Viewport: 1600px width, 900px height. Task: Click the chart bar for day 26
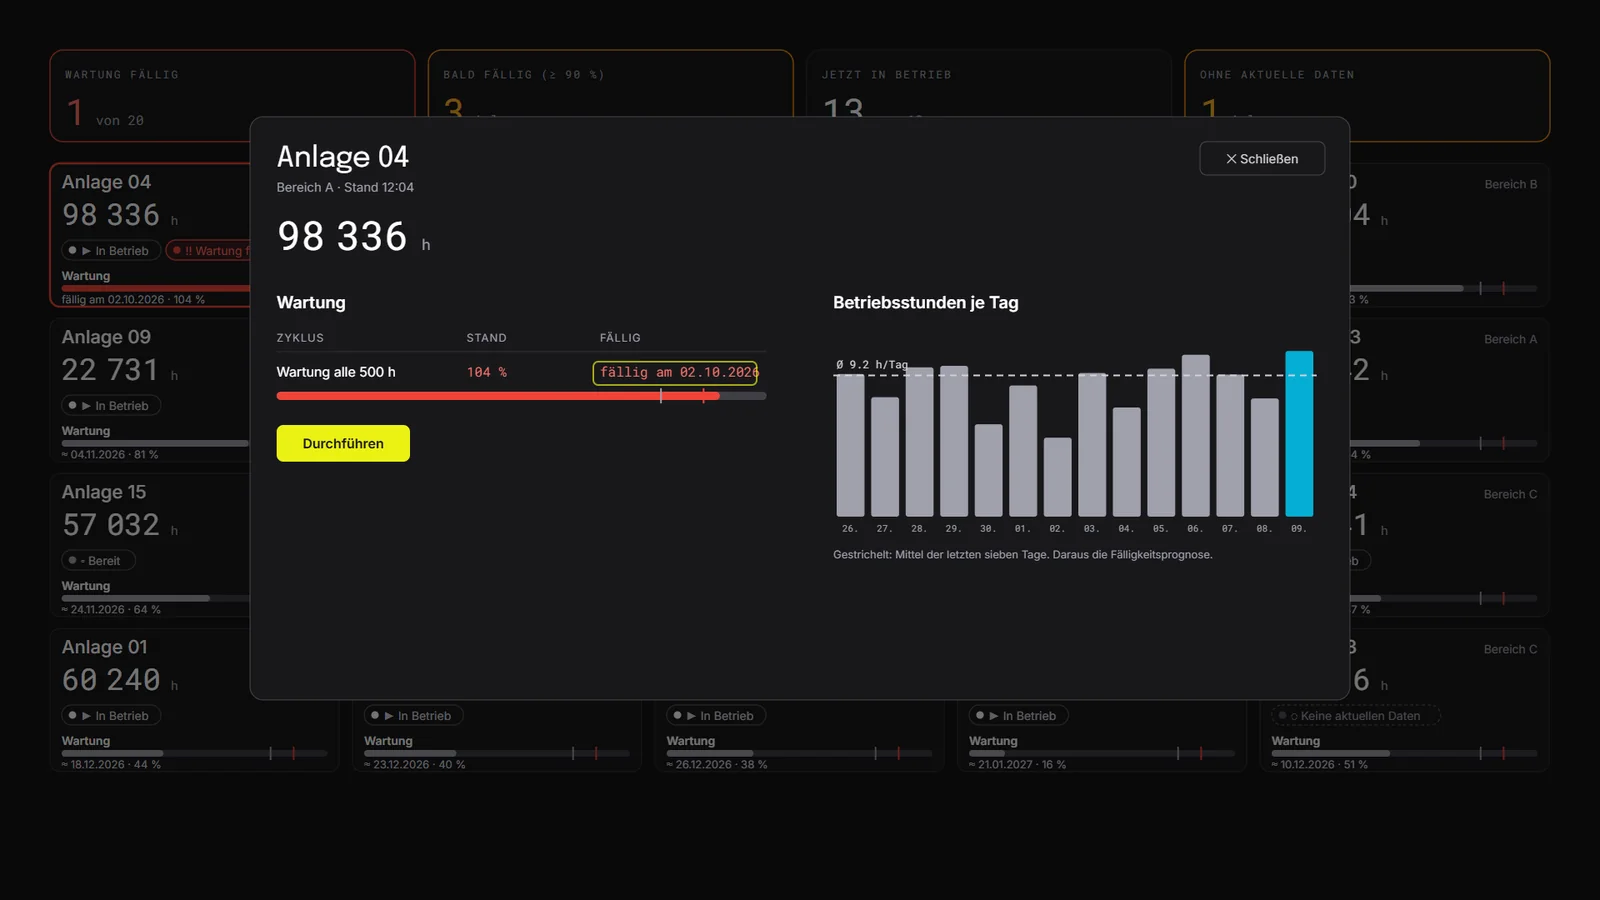[x=850, y=445]
